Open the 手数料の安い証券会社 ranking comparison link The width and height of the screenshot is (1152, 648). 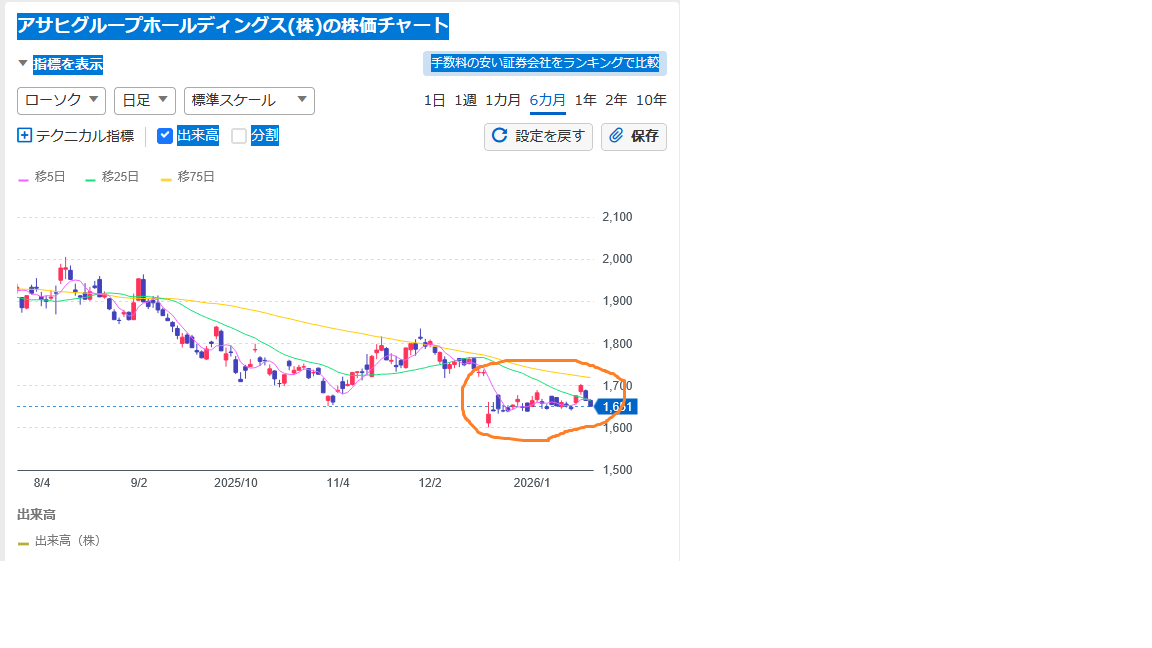click(545, 63)
